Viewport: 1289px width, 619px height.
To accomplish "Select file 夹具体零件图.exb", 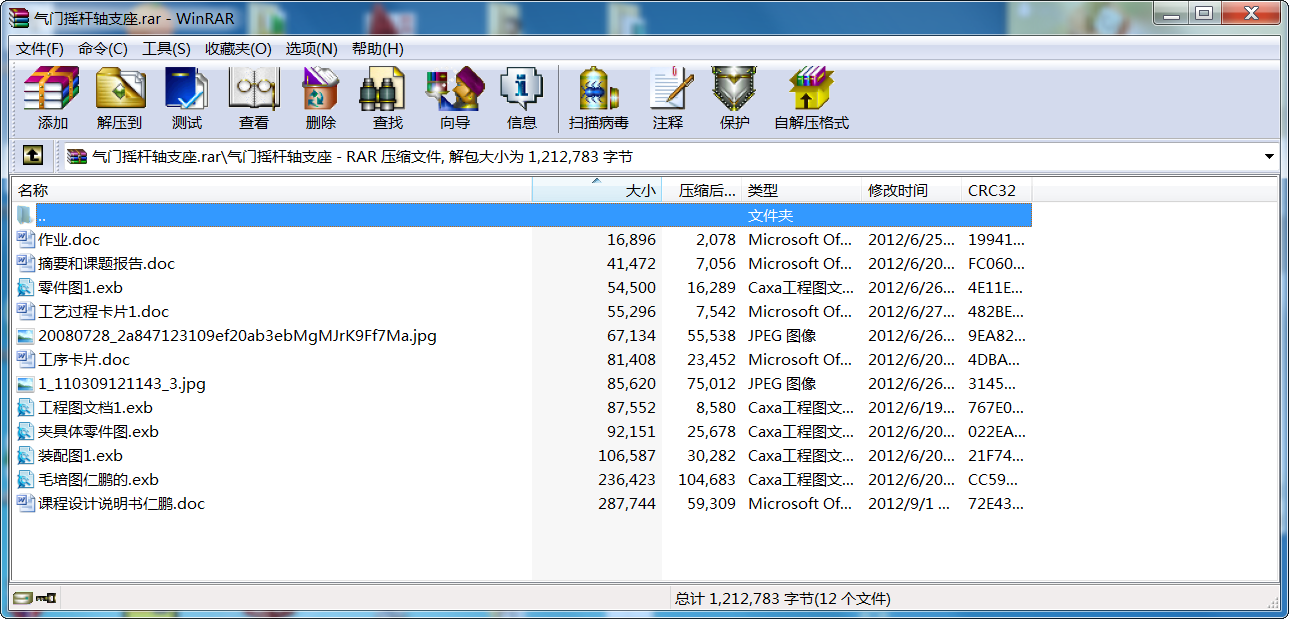I will tap(98, 431).
